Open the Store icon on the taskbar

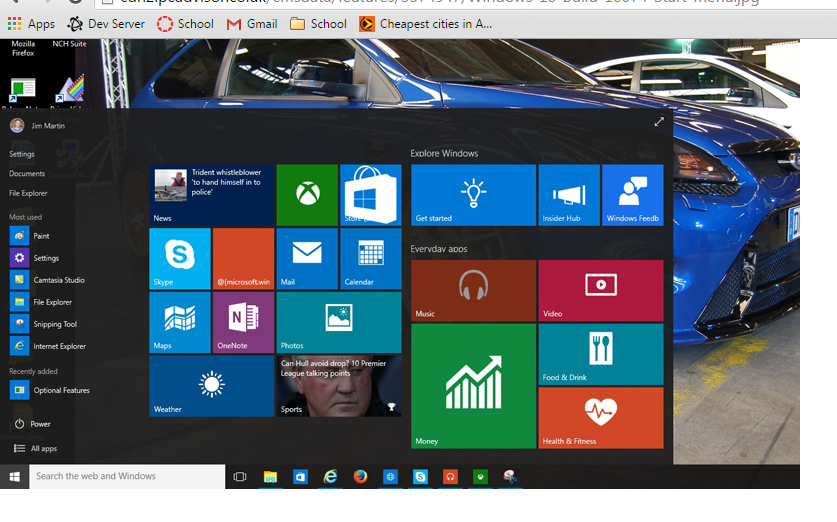300,477
